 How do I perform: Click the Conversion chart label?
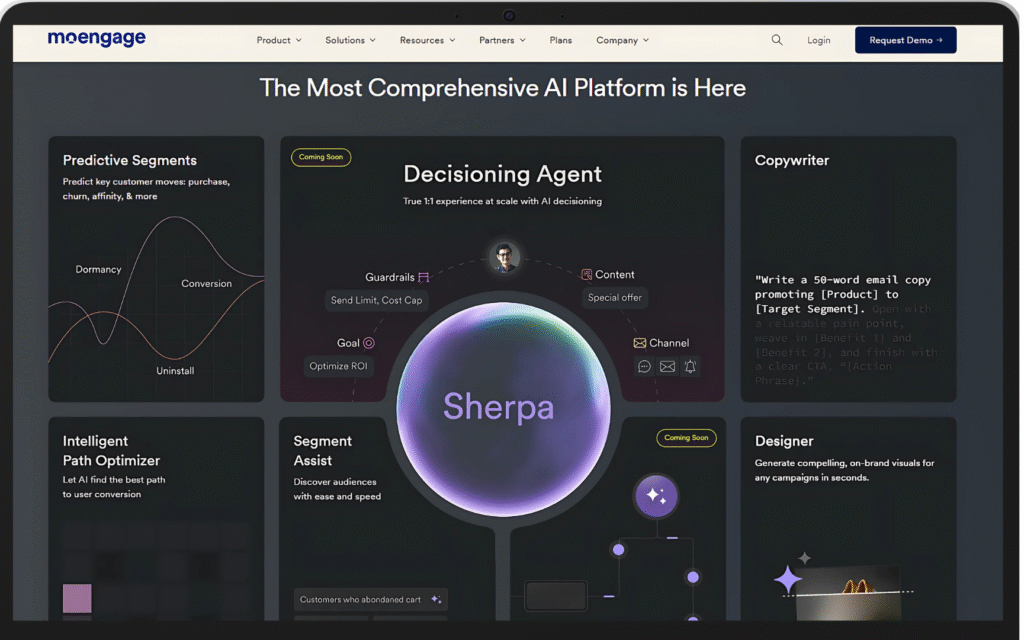(206, 283)
